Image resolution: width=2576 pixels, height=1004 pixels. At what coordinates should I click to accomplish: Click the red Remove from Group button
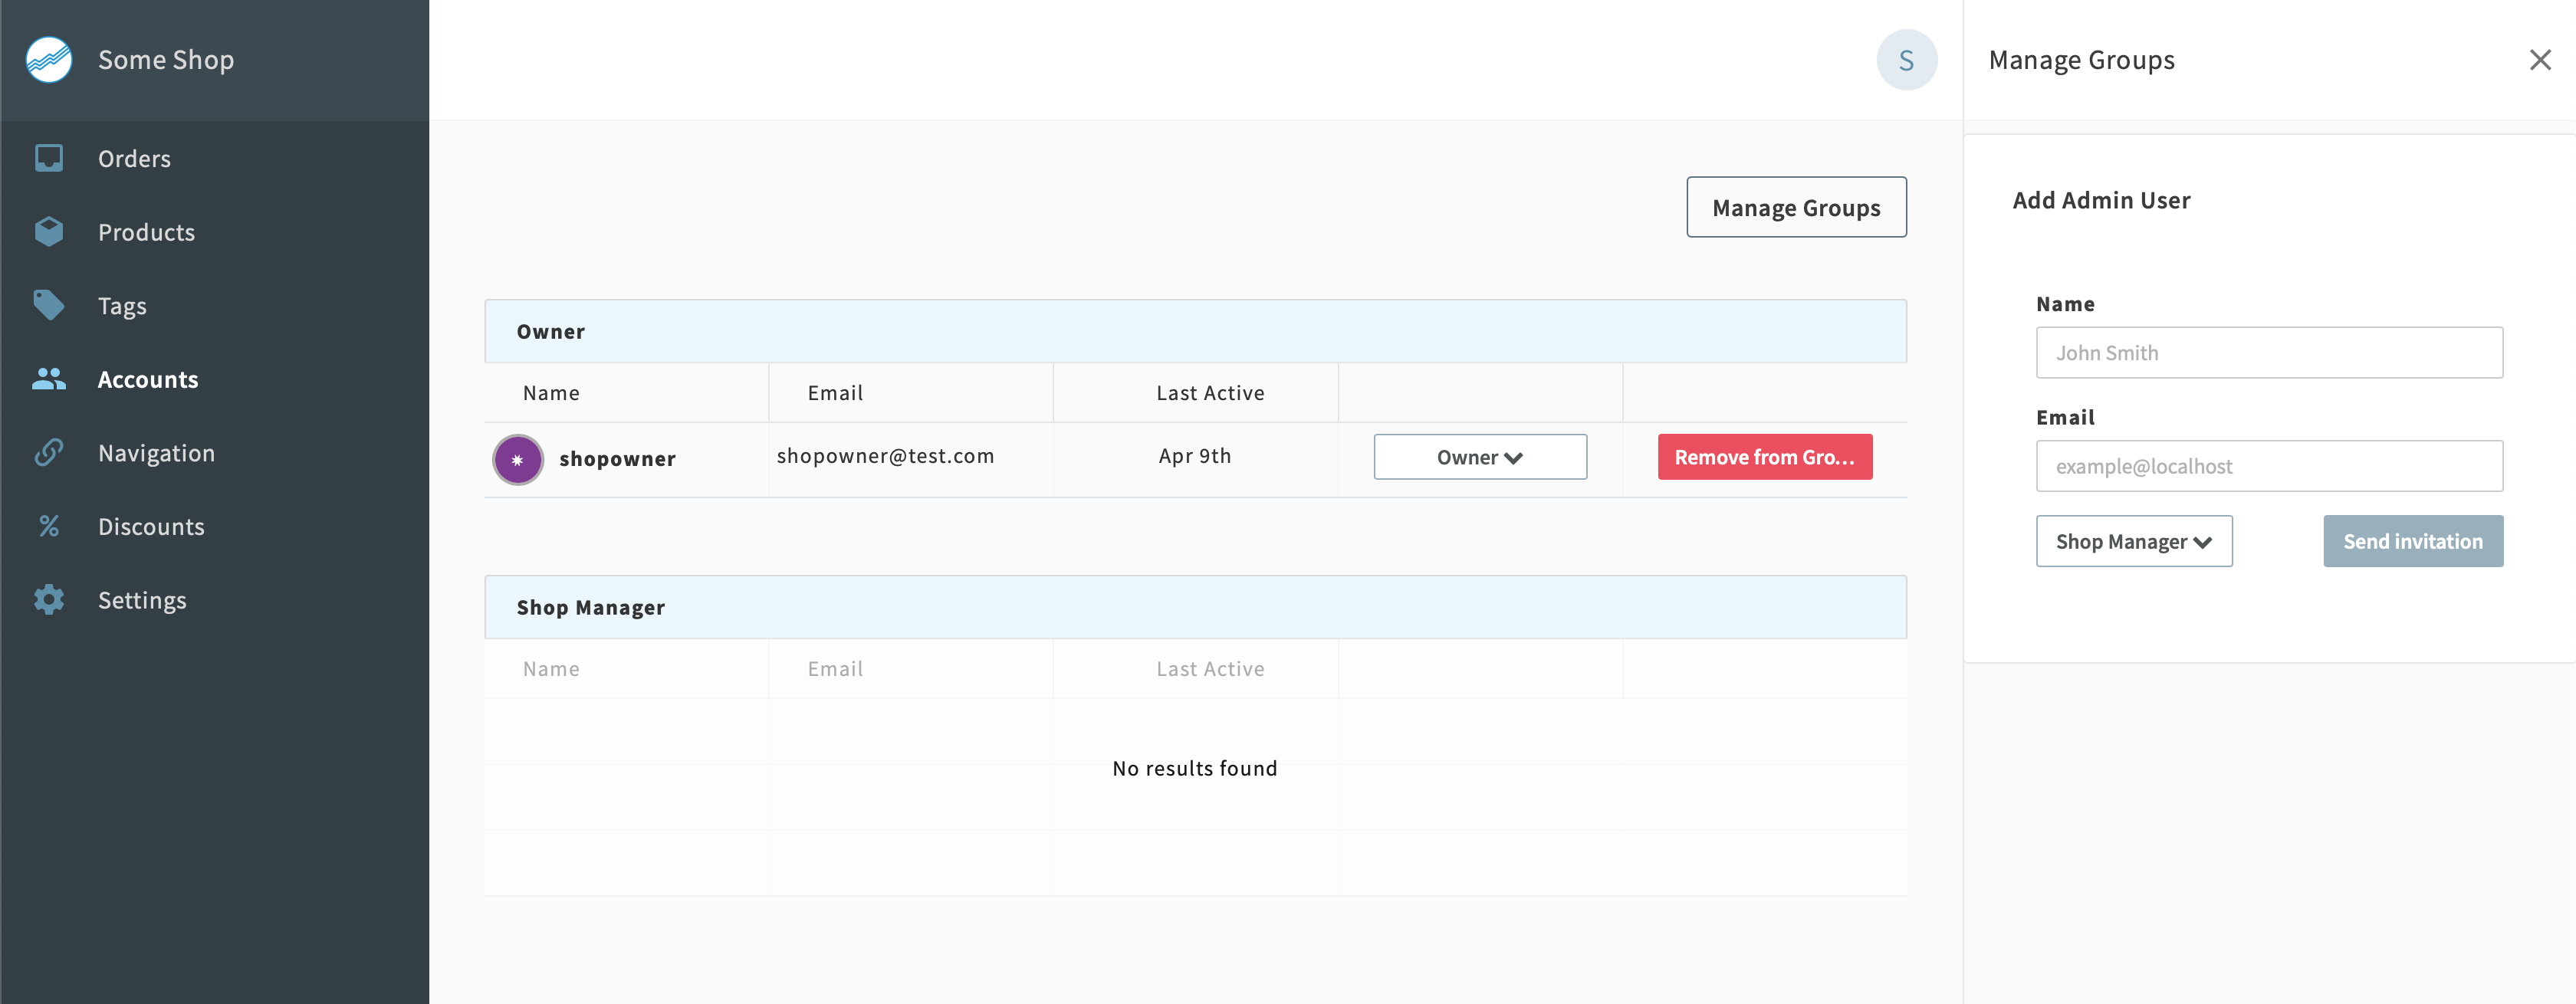(x=1764, y=457)
